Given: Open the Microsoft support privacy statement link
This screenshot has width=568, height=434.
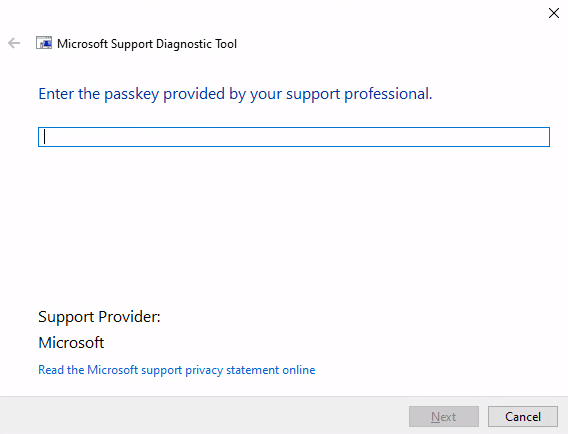Looking at the screenshot, I should pos(177,370).
